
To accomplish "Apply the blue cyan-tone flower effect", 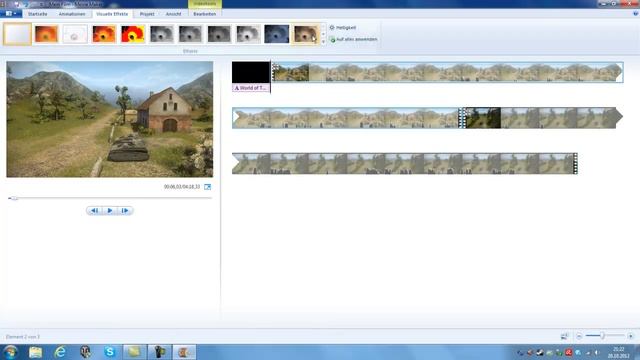I will [276, 34].
